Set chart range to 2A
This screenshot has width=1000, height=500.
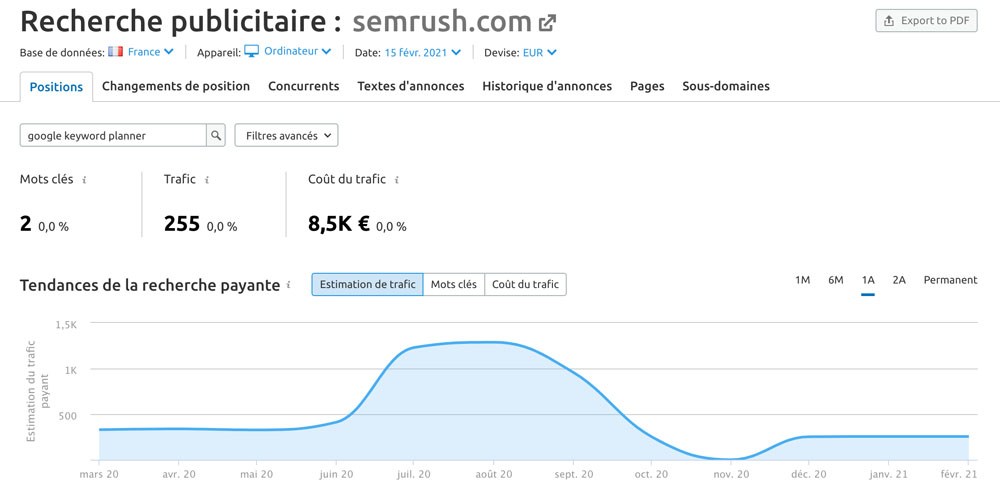pos(899,280)
